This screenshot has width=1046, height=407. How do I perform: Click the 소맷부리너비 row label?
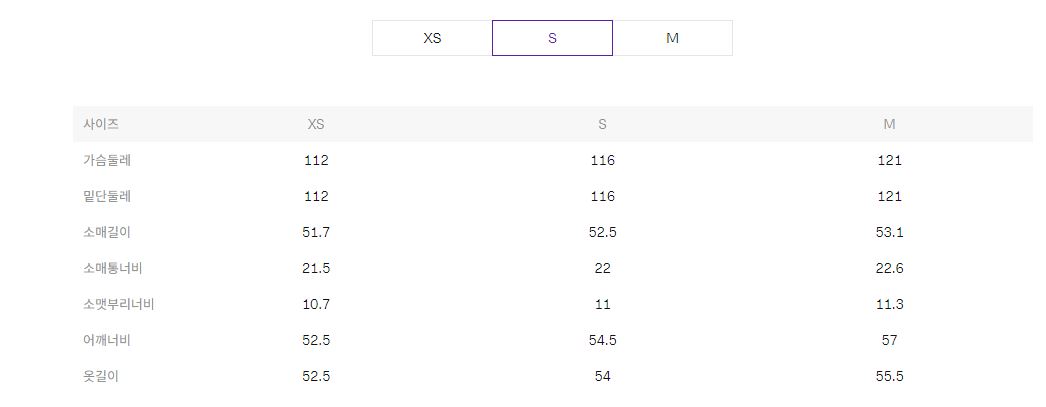[119, 304]
